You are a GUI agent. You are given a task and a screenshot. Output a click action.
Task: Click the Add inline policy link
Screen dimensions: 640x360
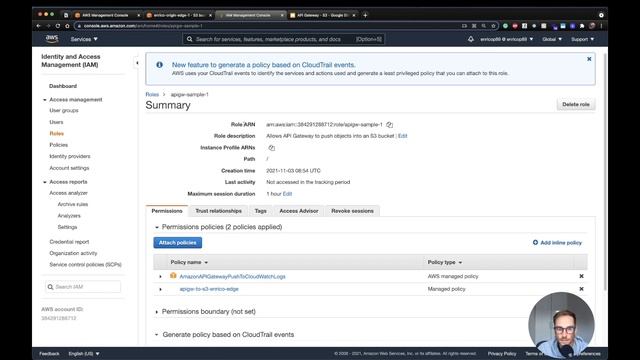click(561, 242)
